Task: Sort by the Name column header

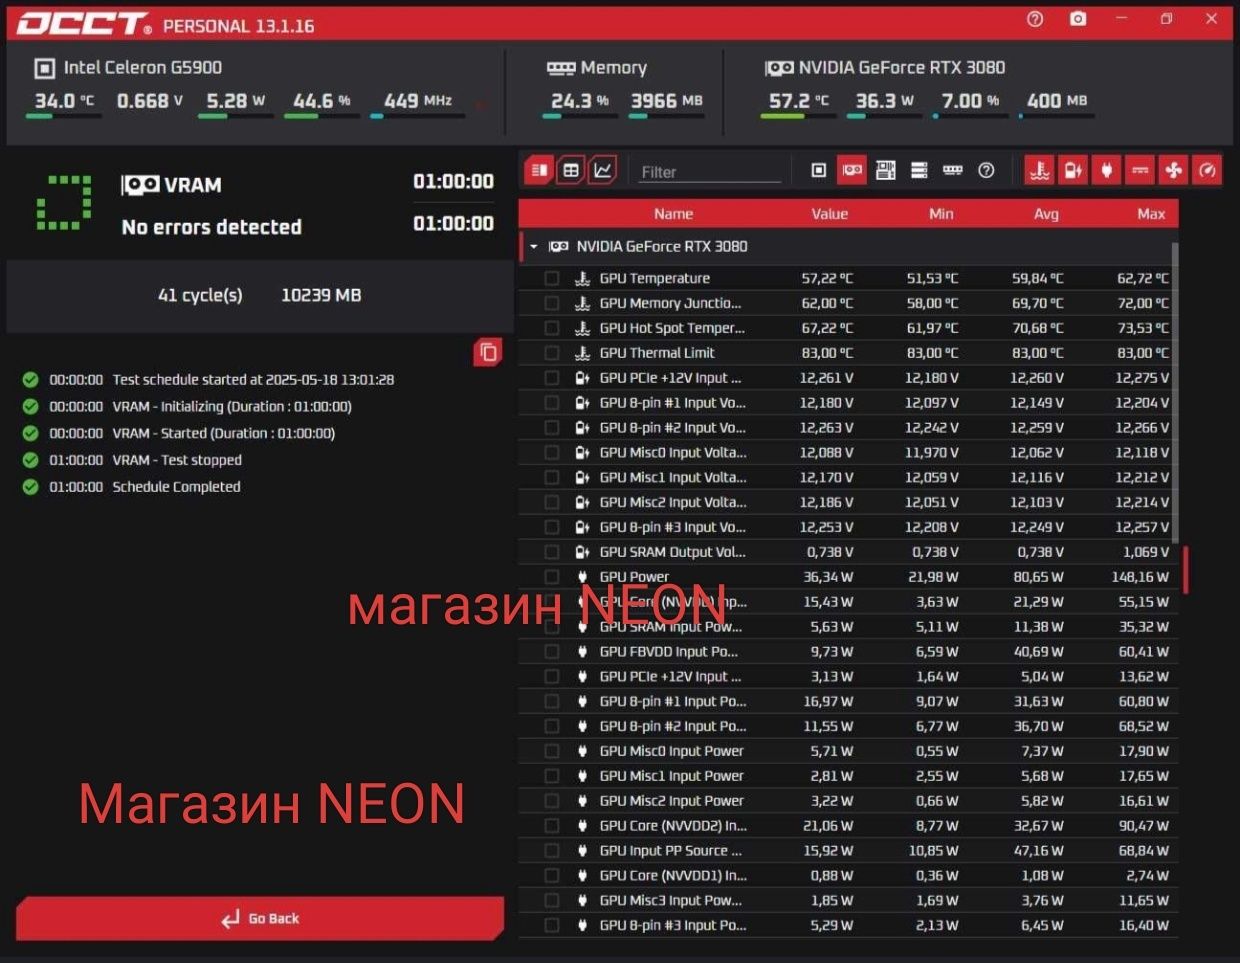Action: click(x=673, y=214)
